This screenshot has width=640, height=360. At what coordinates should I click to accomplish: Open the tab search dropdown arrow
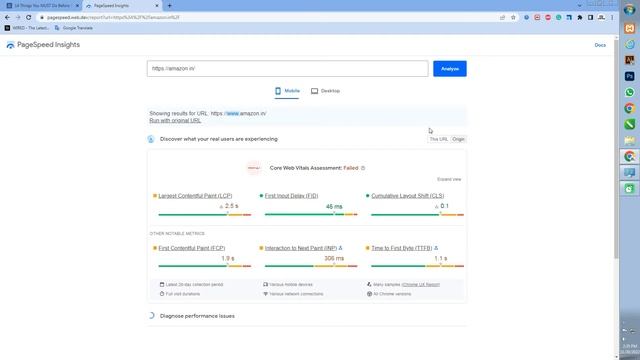[580, 6]
